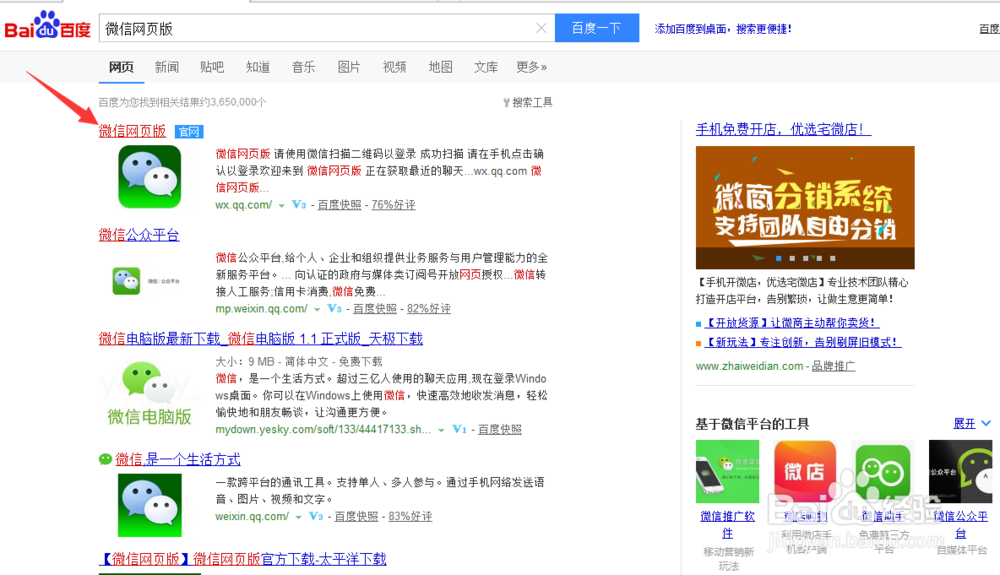Expand the 更多» tab menu
1000x575 pixels.
click(x=531, y=67)
